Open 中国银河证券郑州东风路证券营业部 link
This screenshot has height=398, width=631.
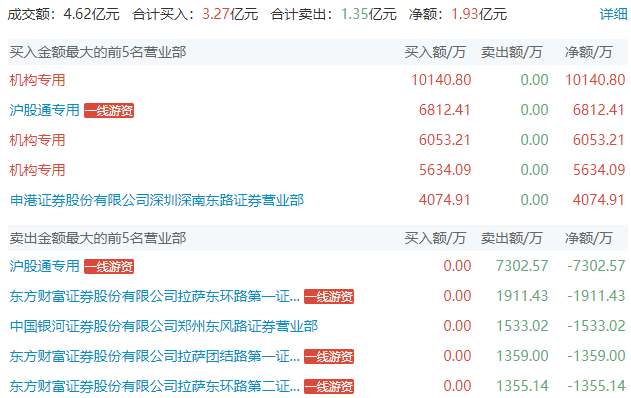coord(164,326)
